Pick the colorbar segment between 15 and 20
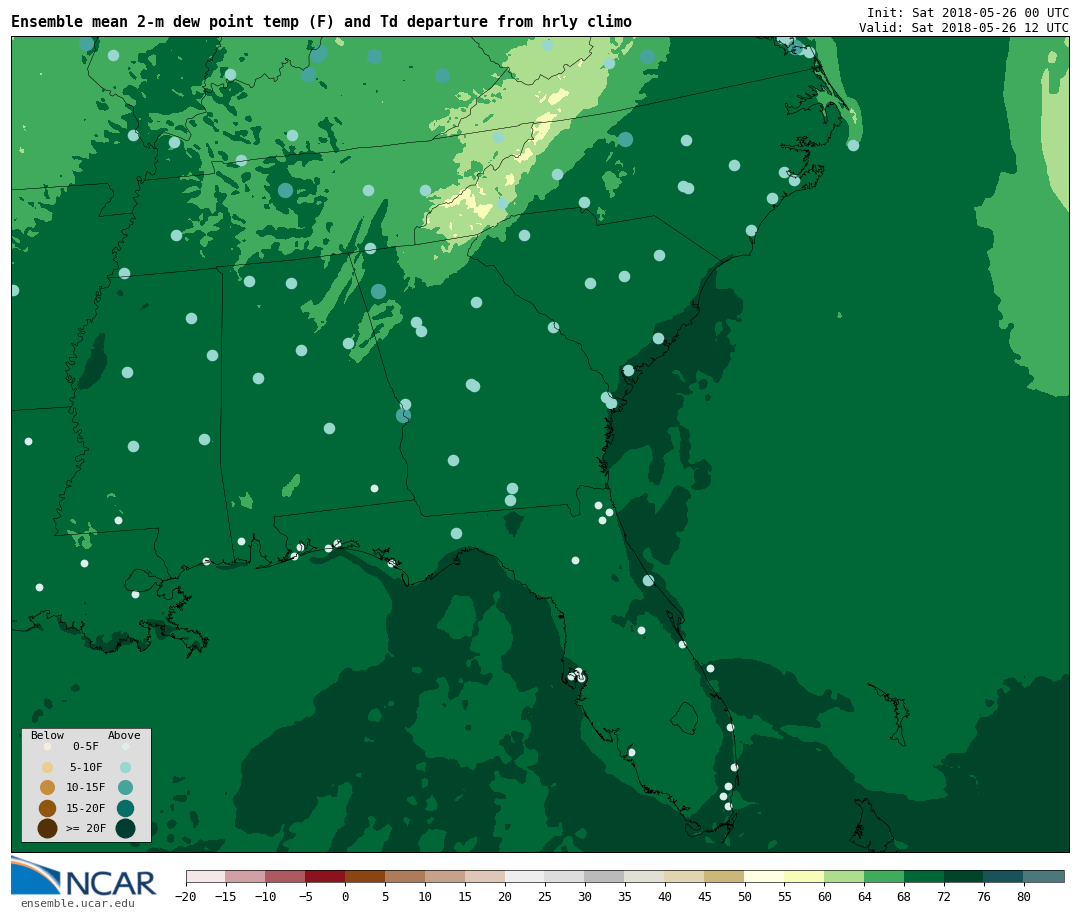Viewport: 1080px width, 915px height. pyautogui.click(x=485, y=876)
